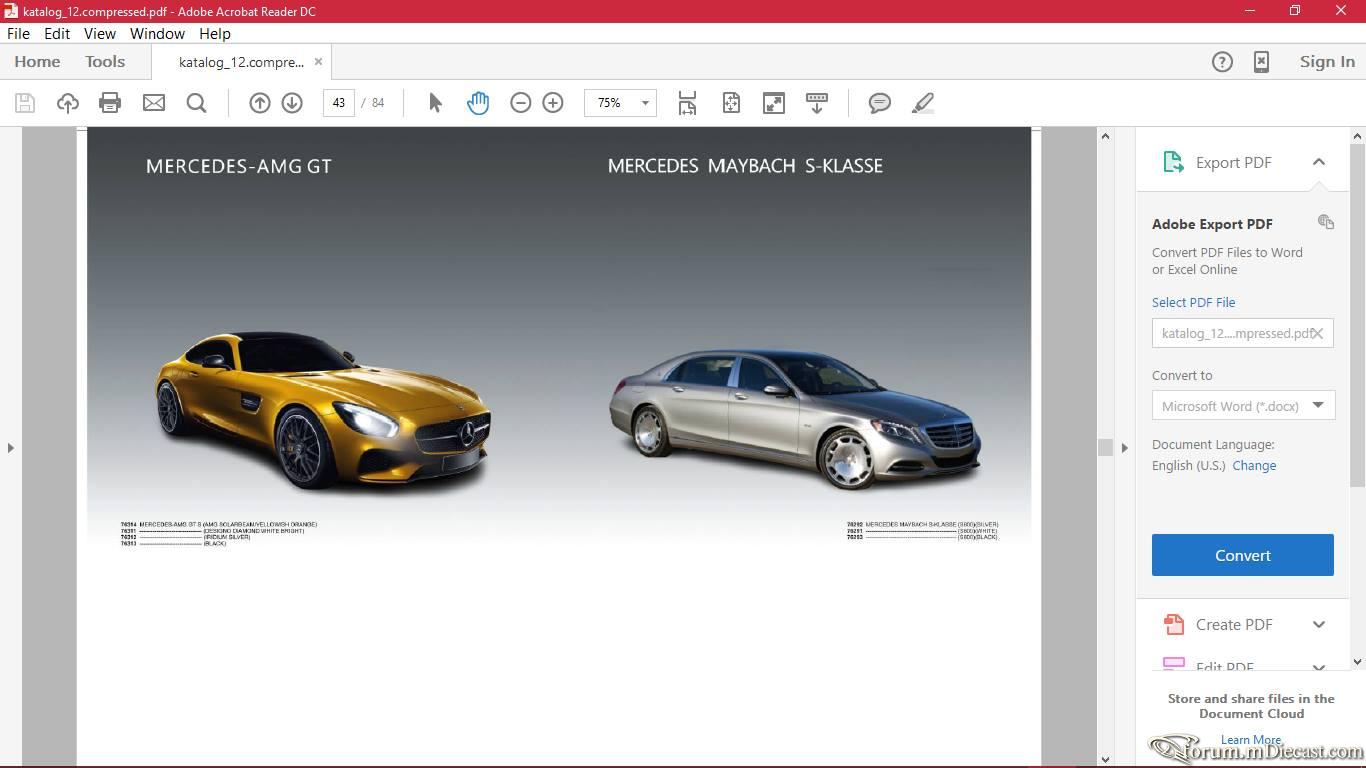Clear the selected katalog file with X
This screenshot has width=1366, height=768.
(1318, 333)
